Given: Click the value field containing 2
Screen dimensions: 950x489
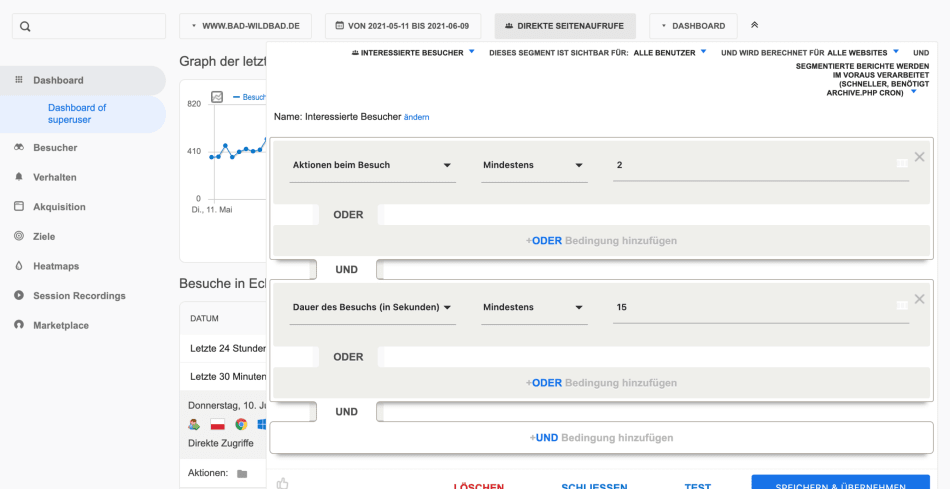Looking at the screenshot, I should (x=761, y=165).
